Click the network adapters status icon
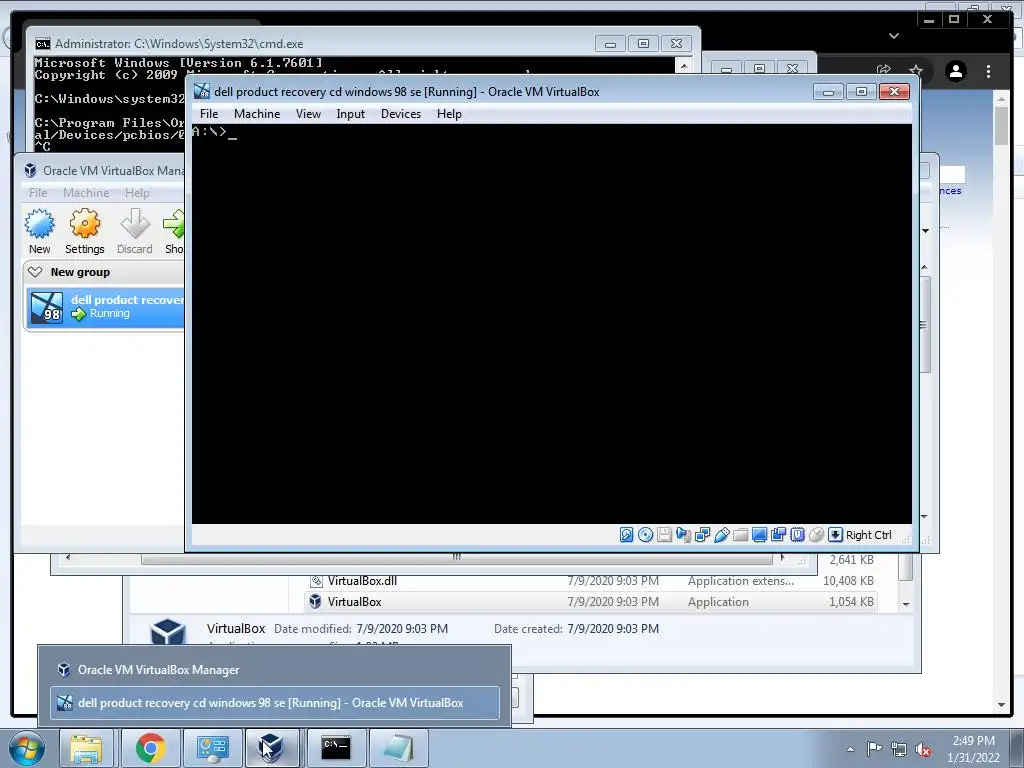The height and width of the screenshot is (768, 1024). [x=703, y=535]
